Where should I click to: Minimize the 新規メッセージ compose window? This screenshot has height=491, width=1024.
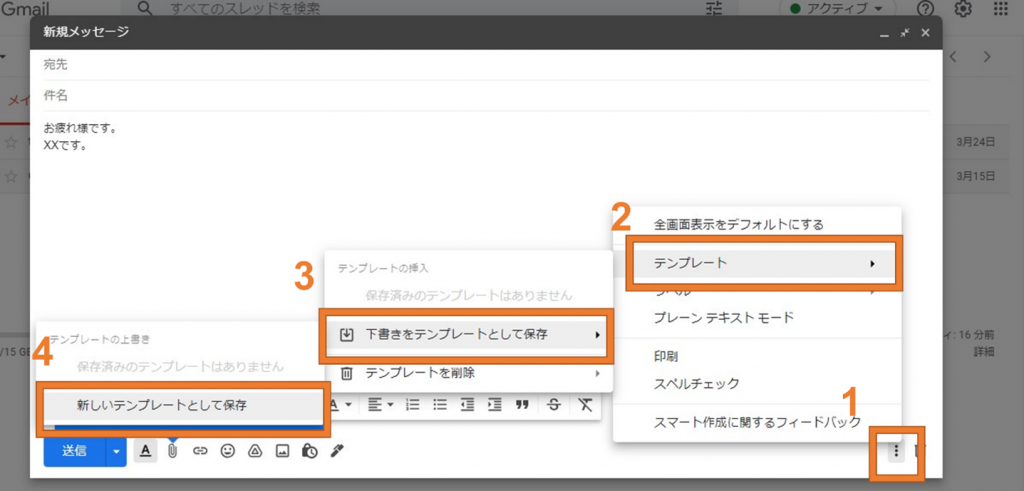coord(884,33)
